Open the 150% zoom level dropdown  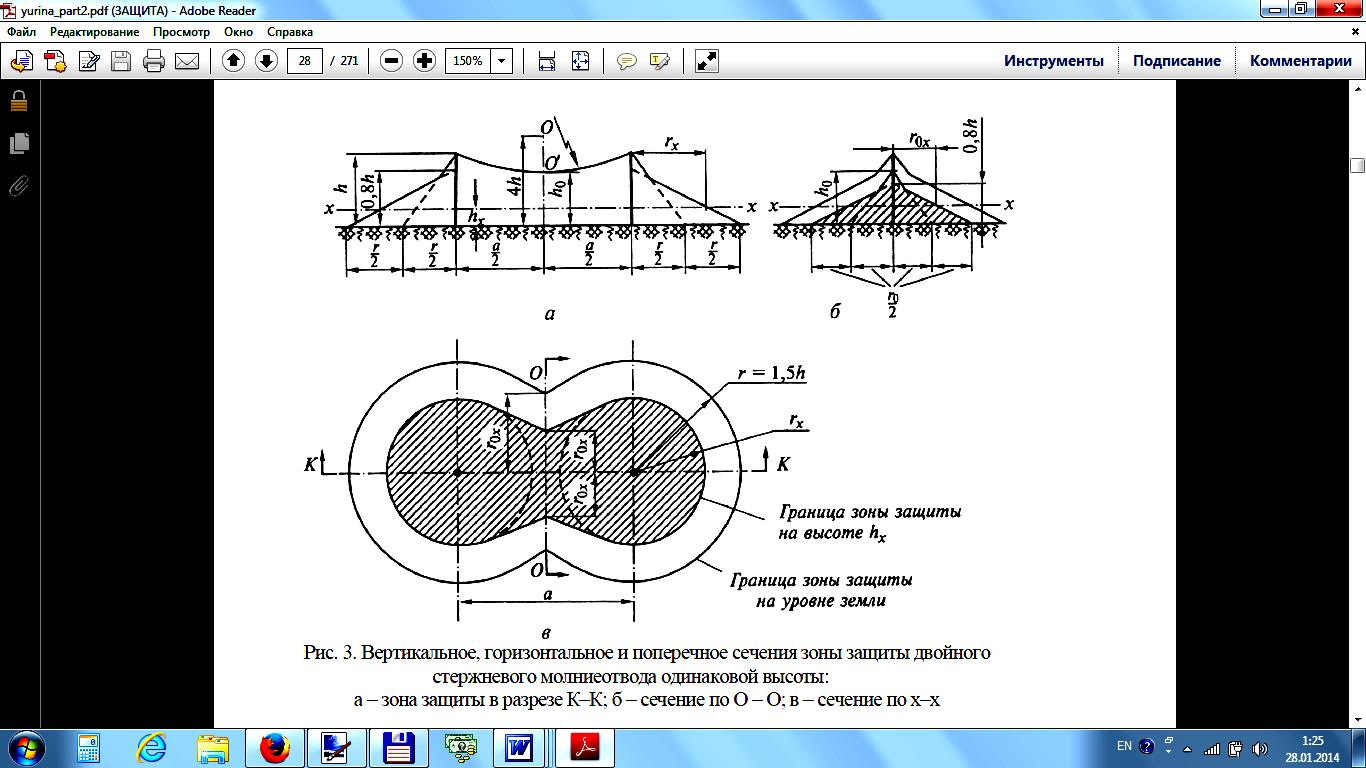click(x=502, y=61)
